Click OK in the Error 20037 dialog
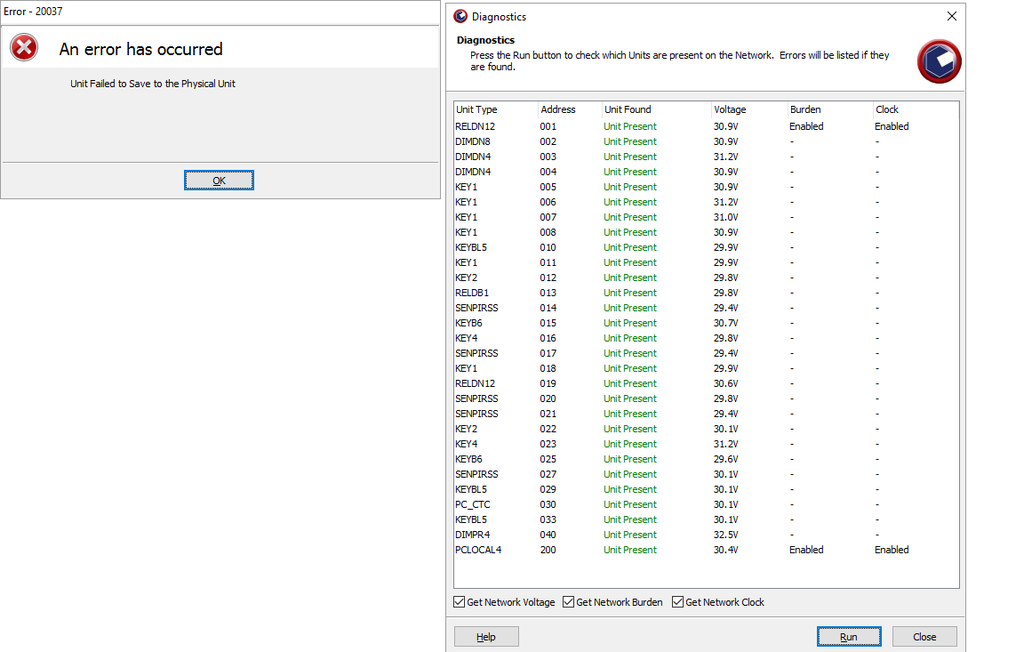This screenshot has height=652, width=1024. (219, 180)
